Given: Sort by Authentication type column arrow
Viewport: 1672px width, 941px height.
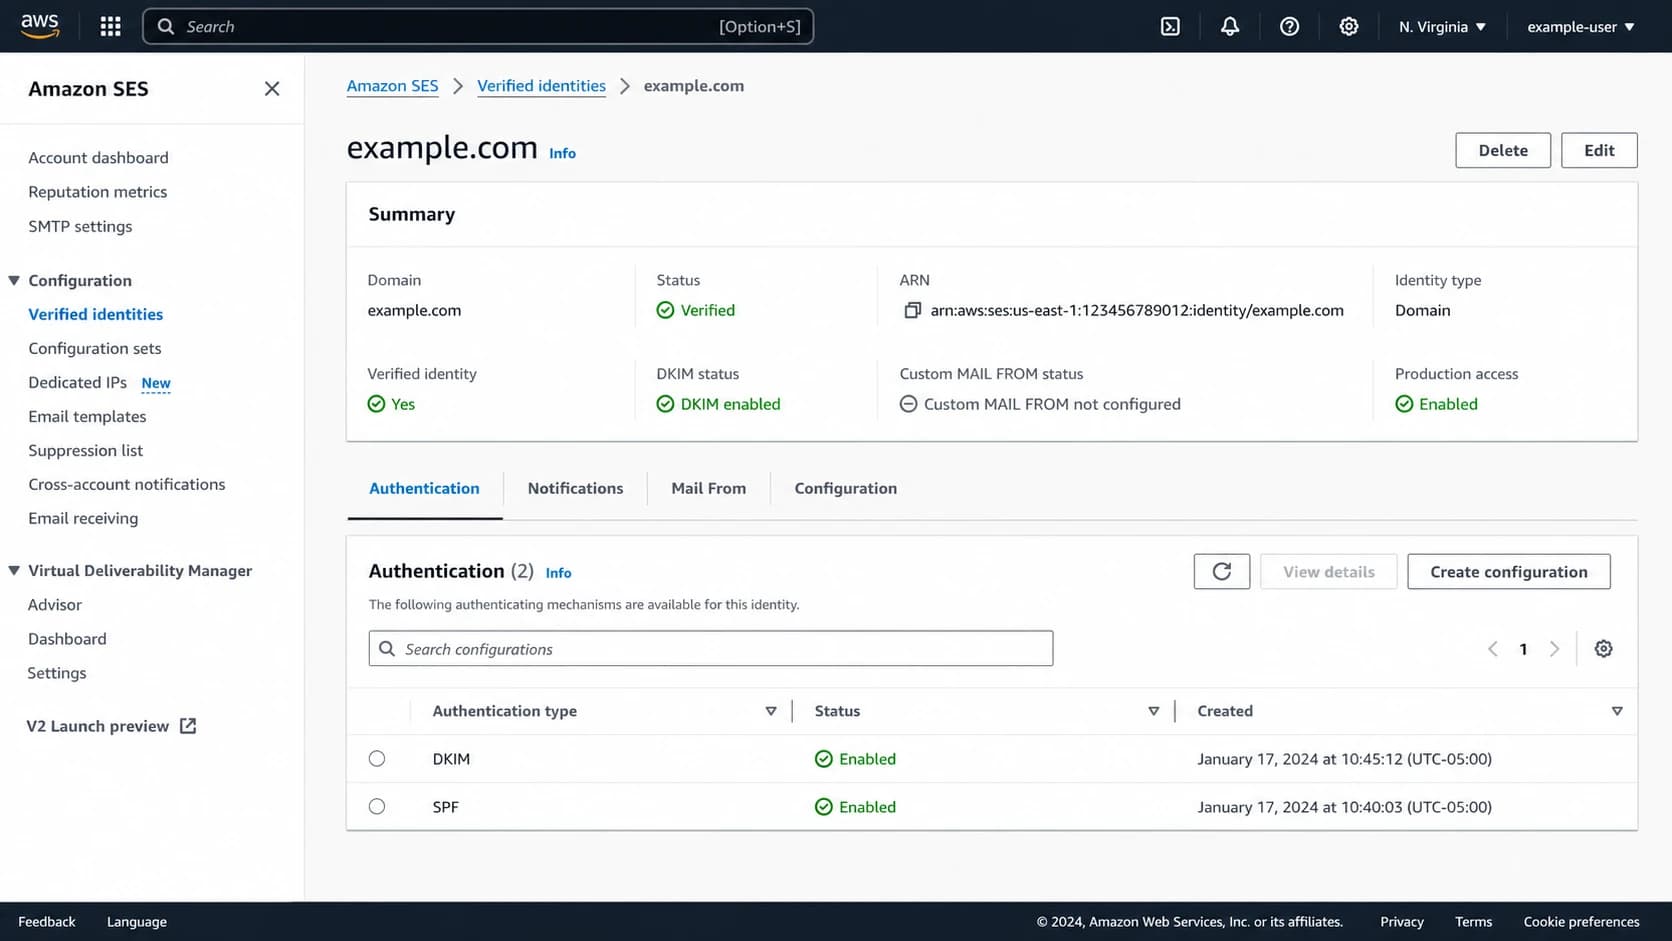Looking at the screenshot, I should point(771,711).
